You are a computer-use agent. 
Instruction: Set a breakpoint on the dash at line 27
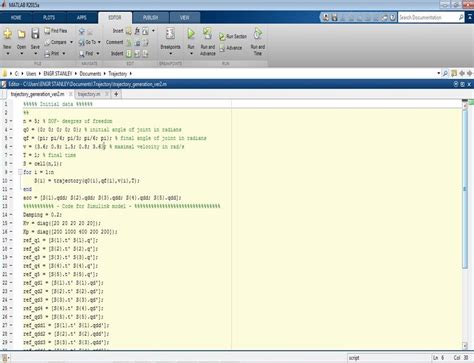(x=11, y=325)
